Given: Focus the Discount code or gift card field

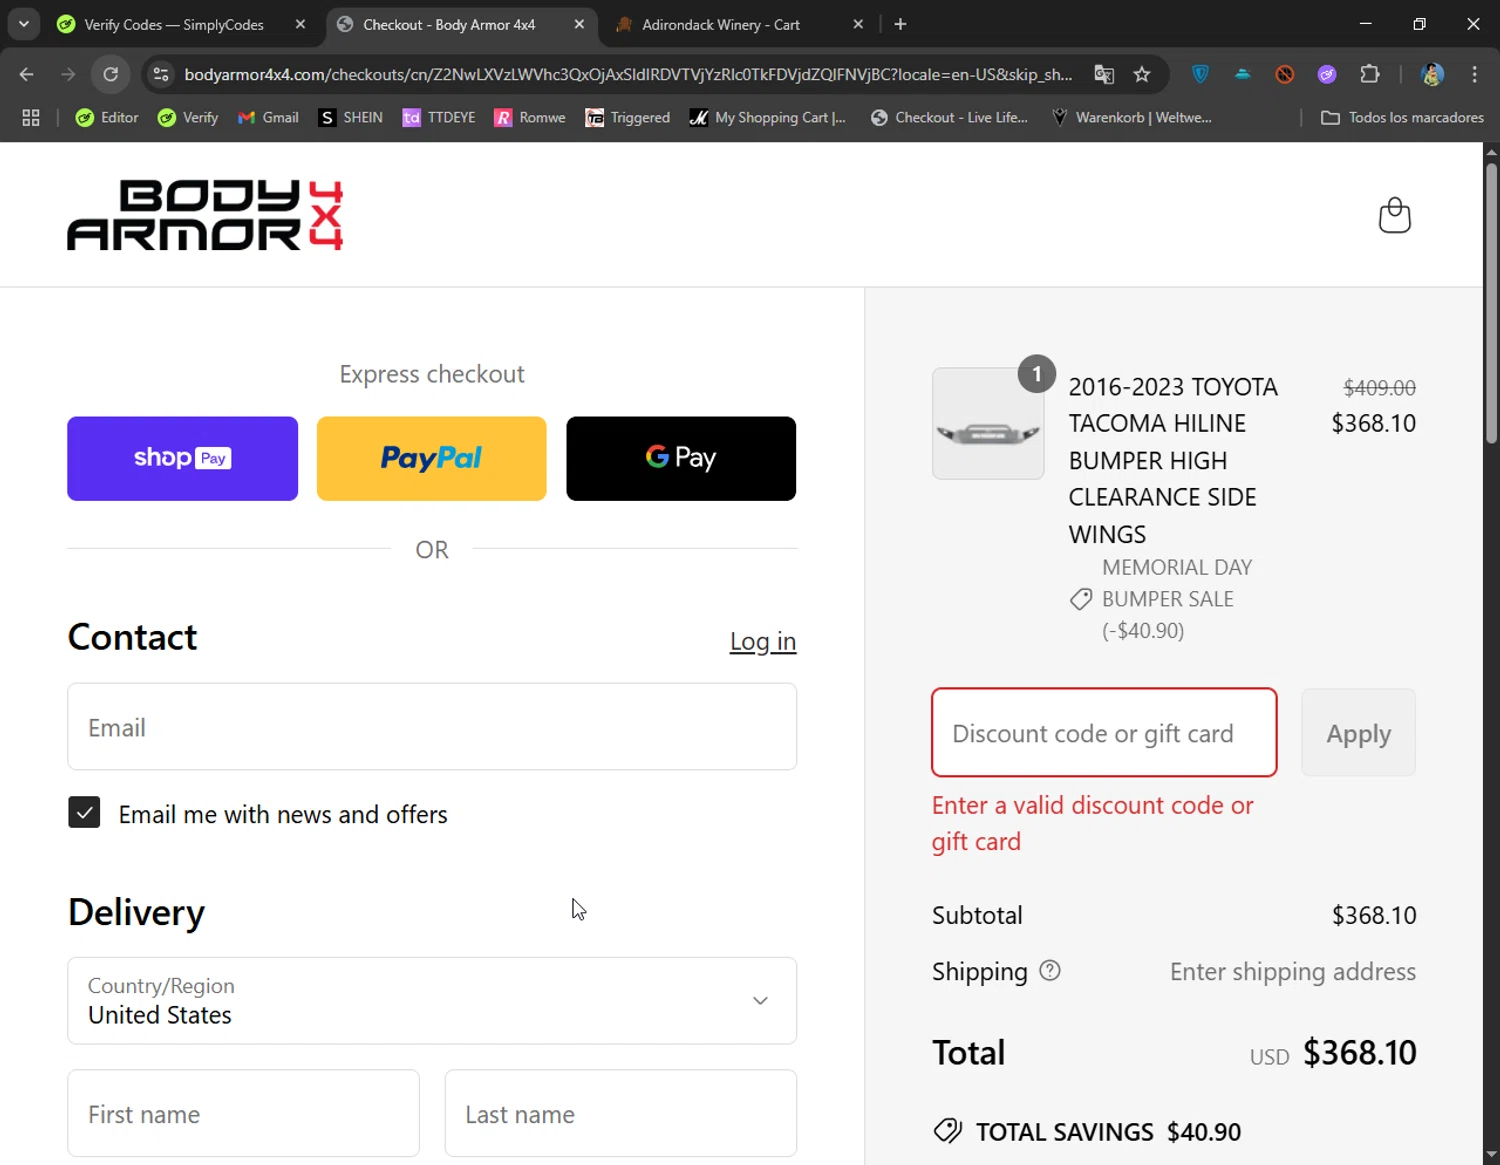Looking at the screenshot, I should coord(1104,732).
